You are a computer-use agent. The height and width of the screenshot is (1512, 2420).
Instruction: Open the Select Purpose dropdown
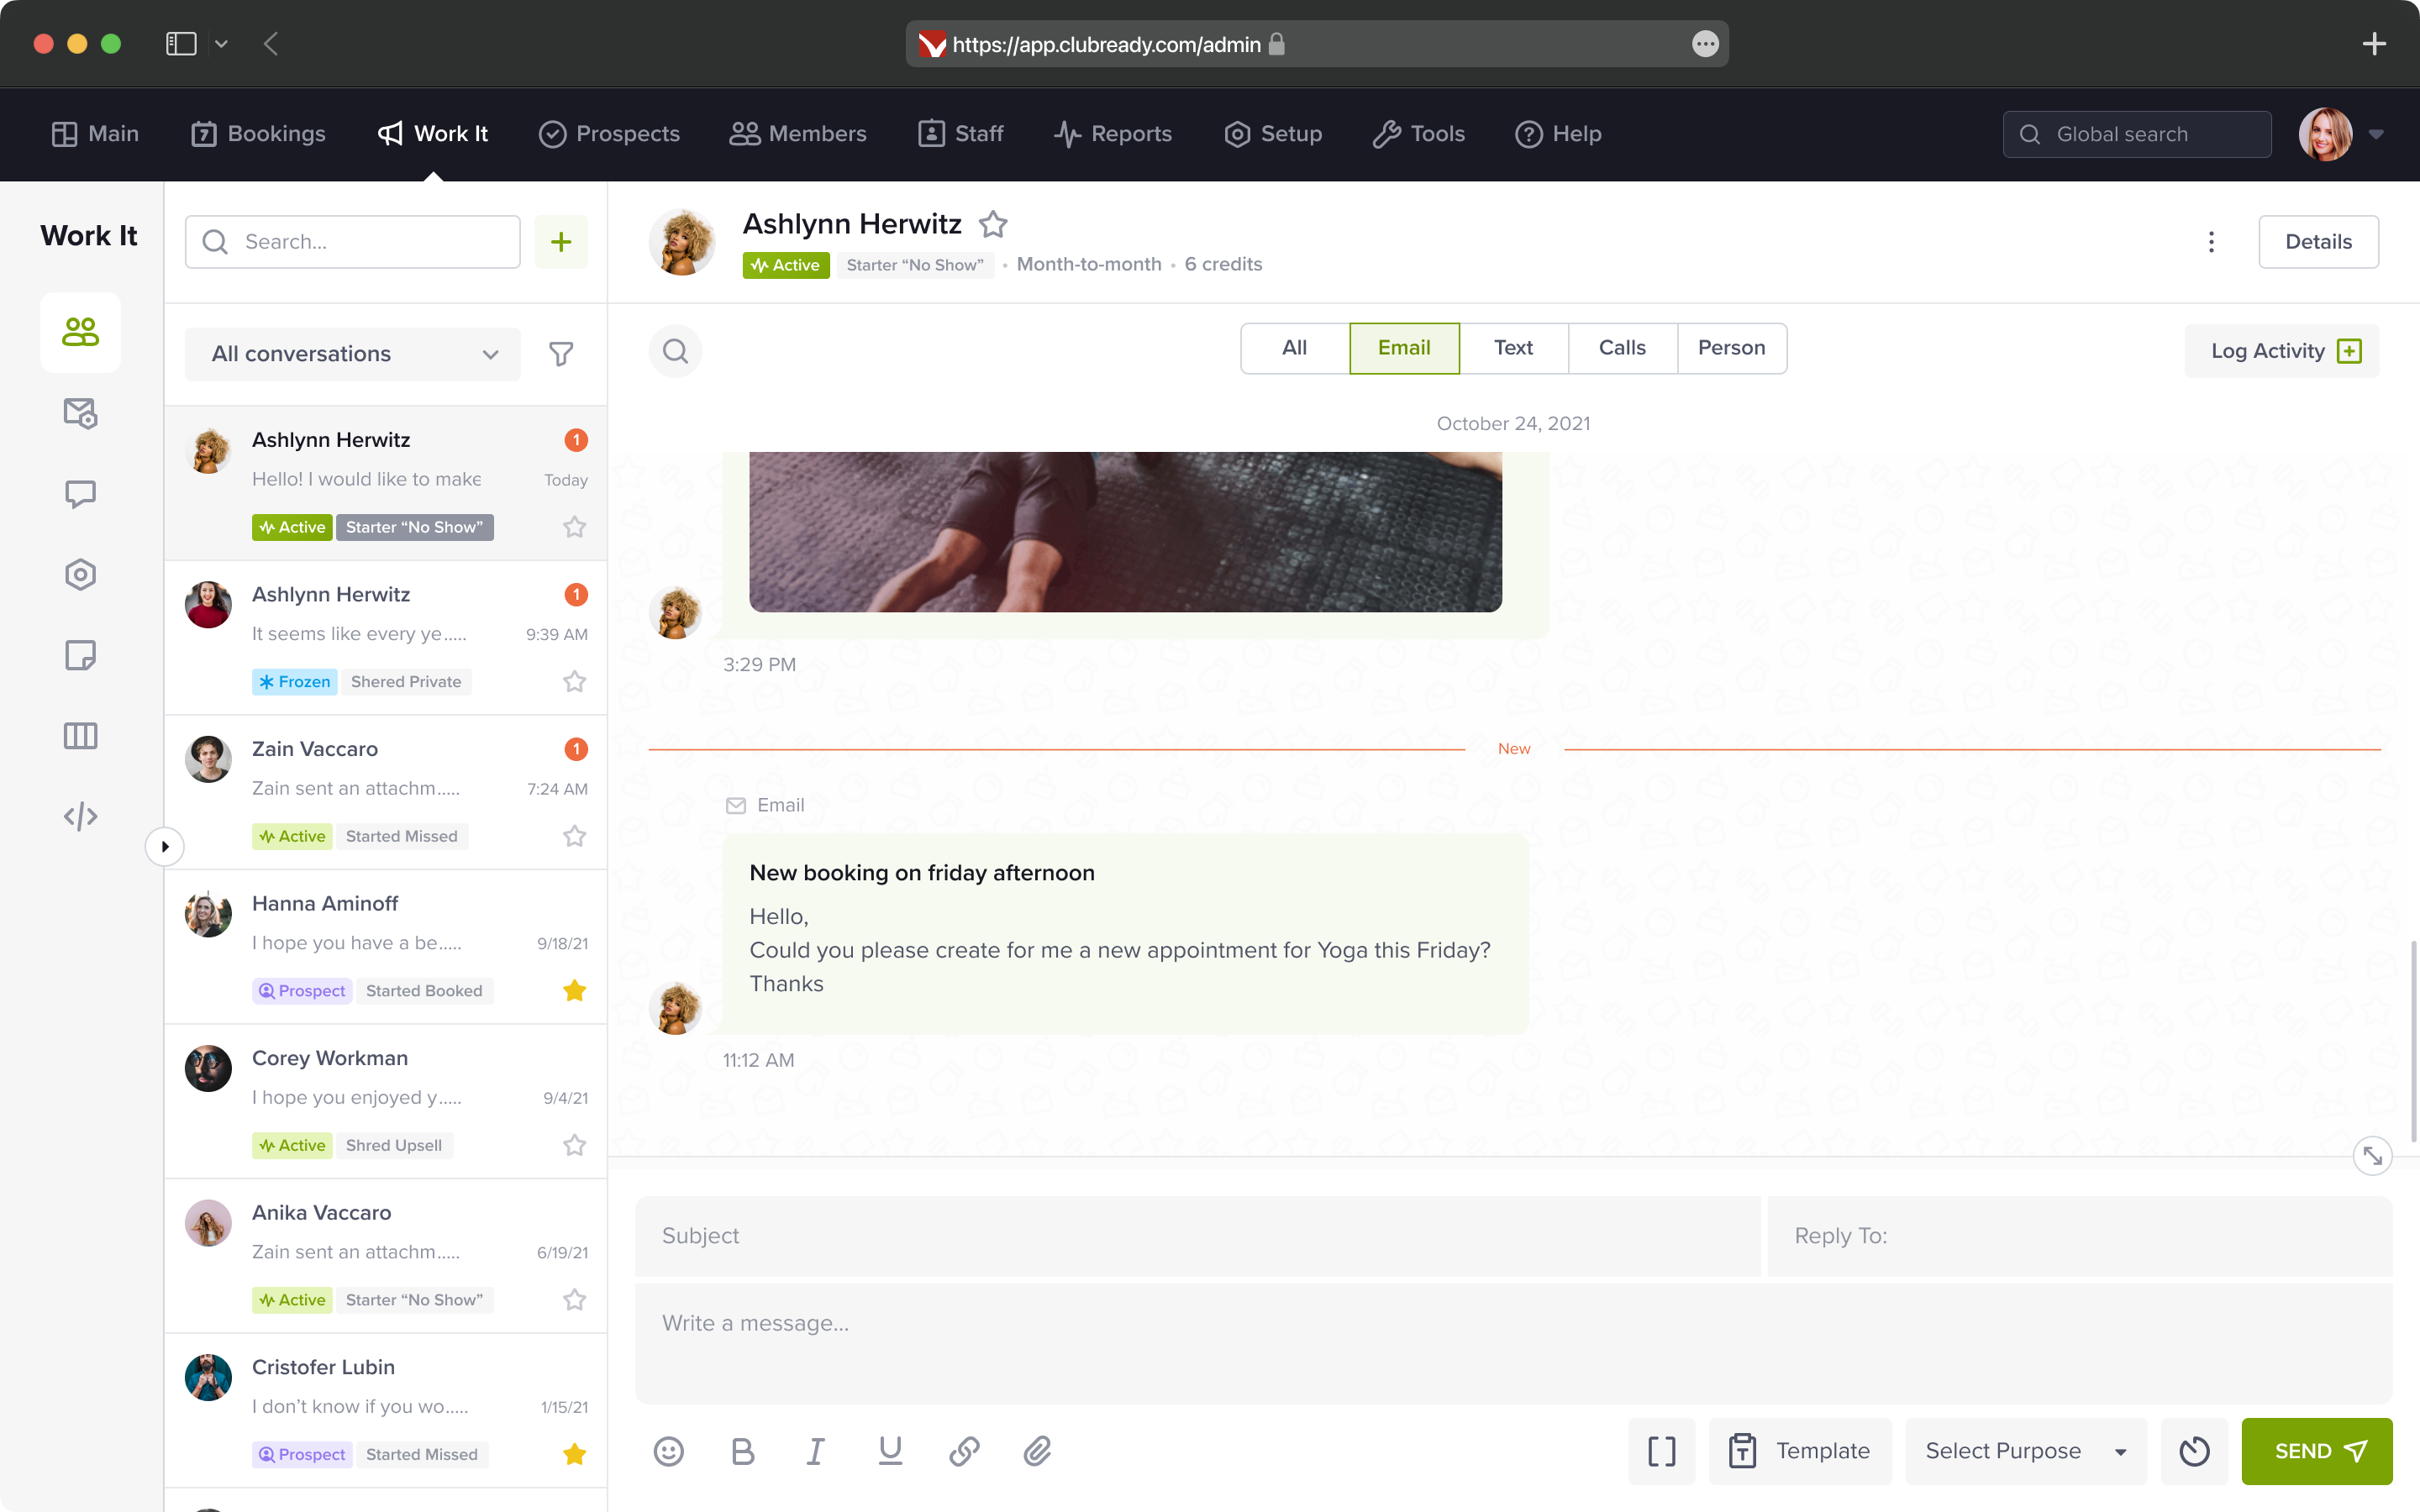click(2026, 1450)
